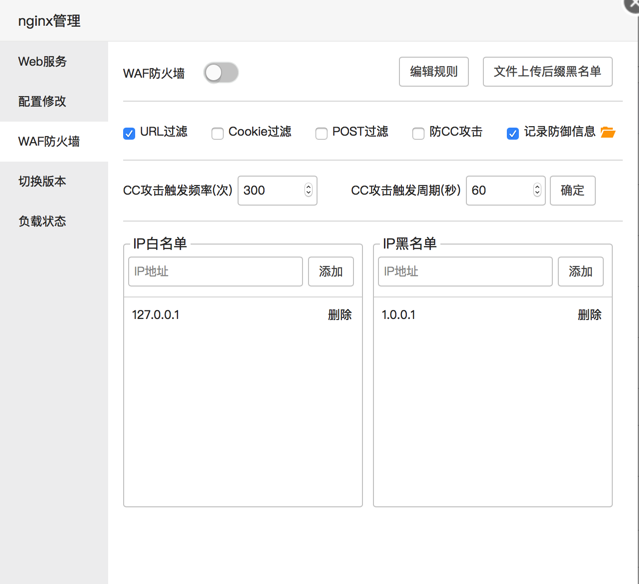The image size is (639, 584).
Task: Toggle the WAF防火墙 switch on
Action: pyautogui.click(x=221, y=73)
